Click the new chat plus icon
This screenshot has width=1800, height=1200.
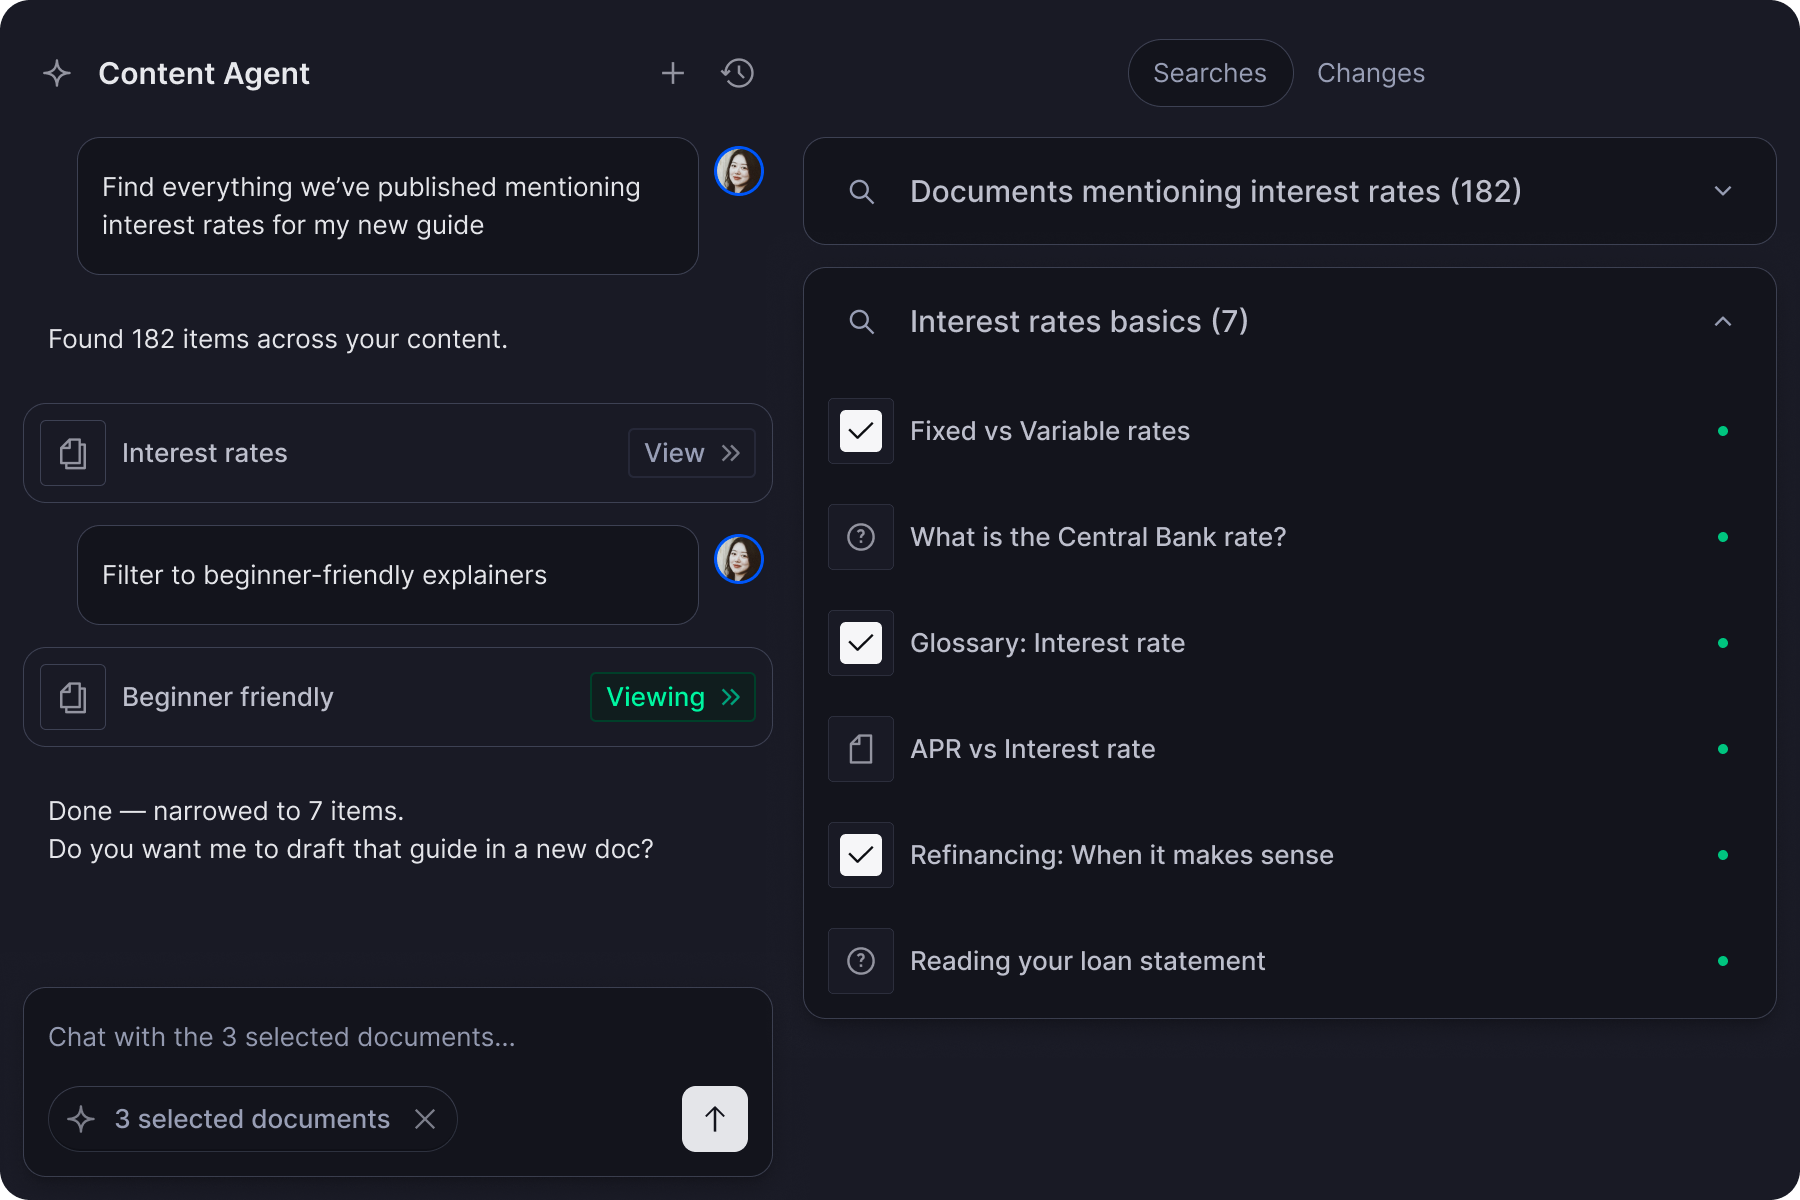point(673,73)
